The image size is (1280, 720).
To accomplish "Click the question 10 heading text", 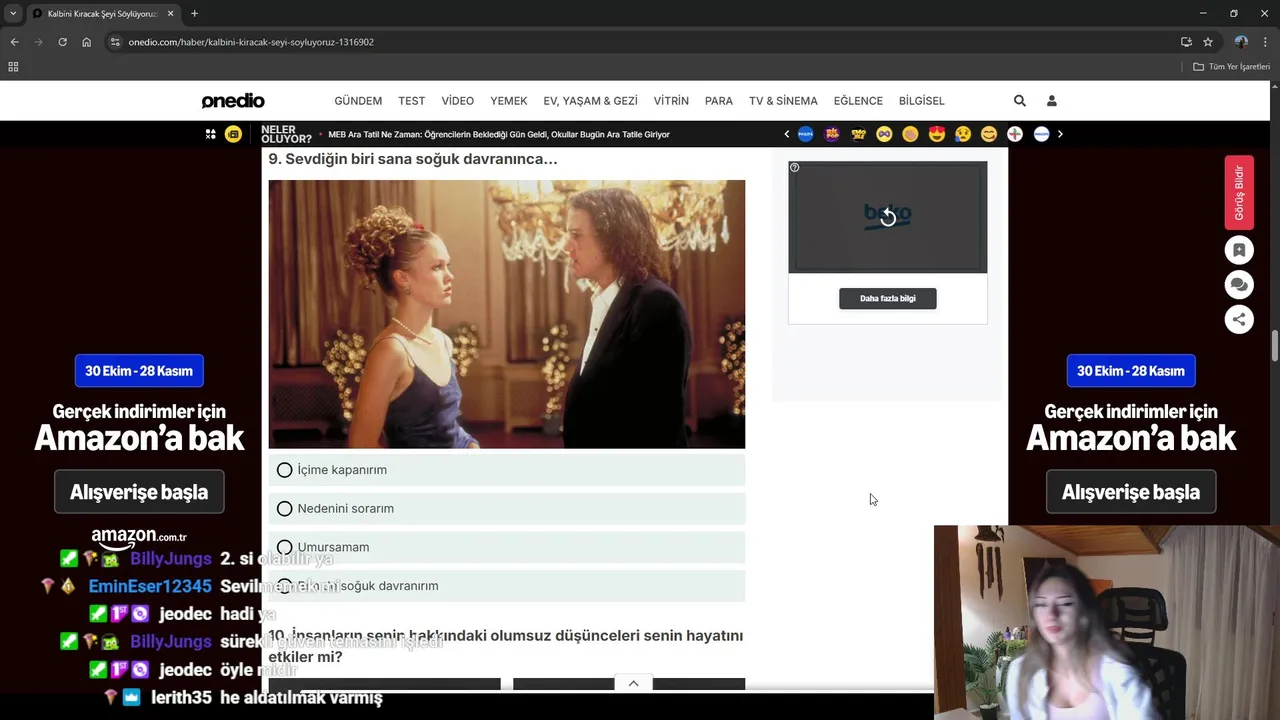I will tap(506, 646).
